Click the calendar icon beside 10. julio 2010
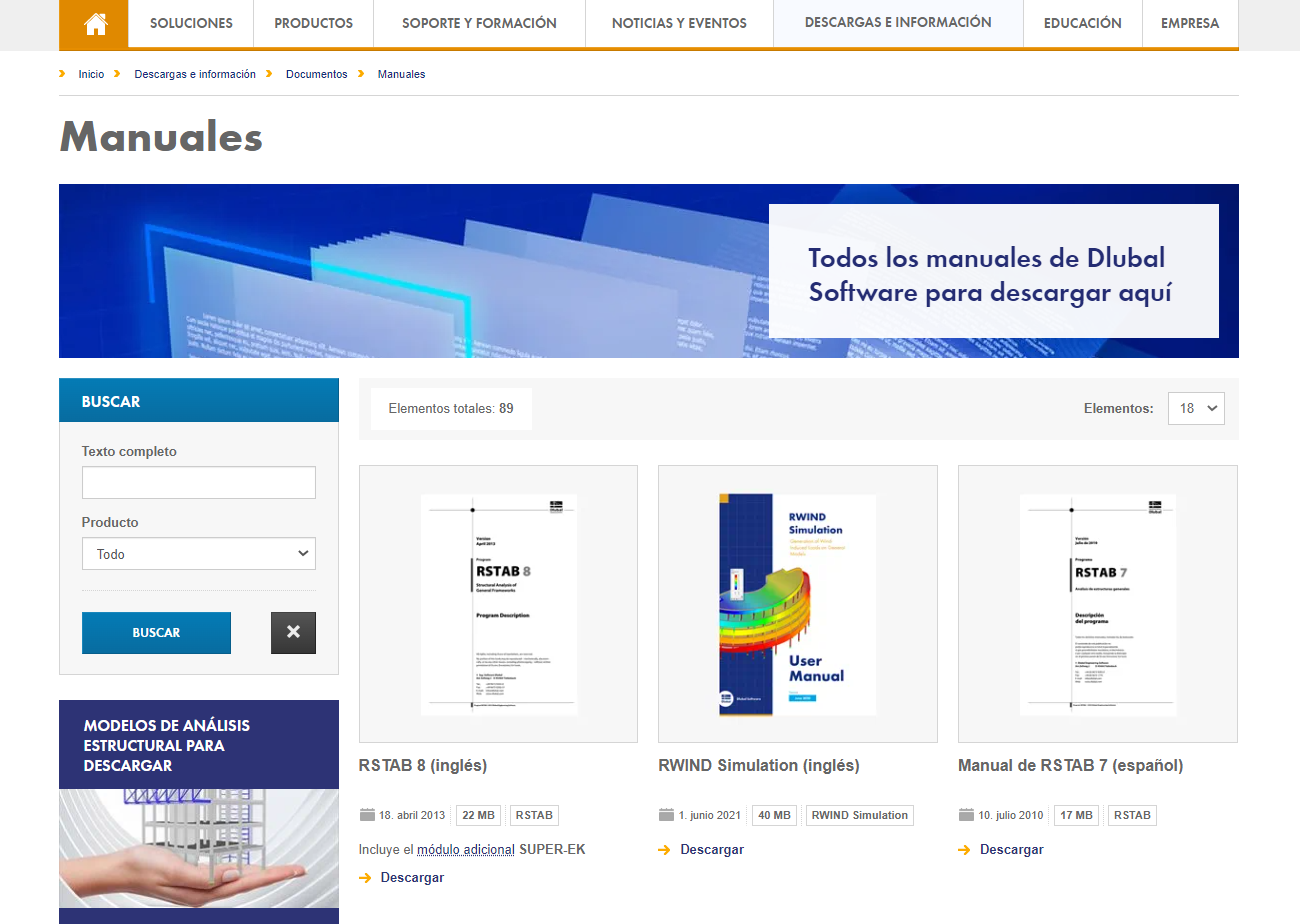The image size is (1300, 924). click(966, 815)
